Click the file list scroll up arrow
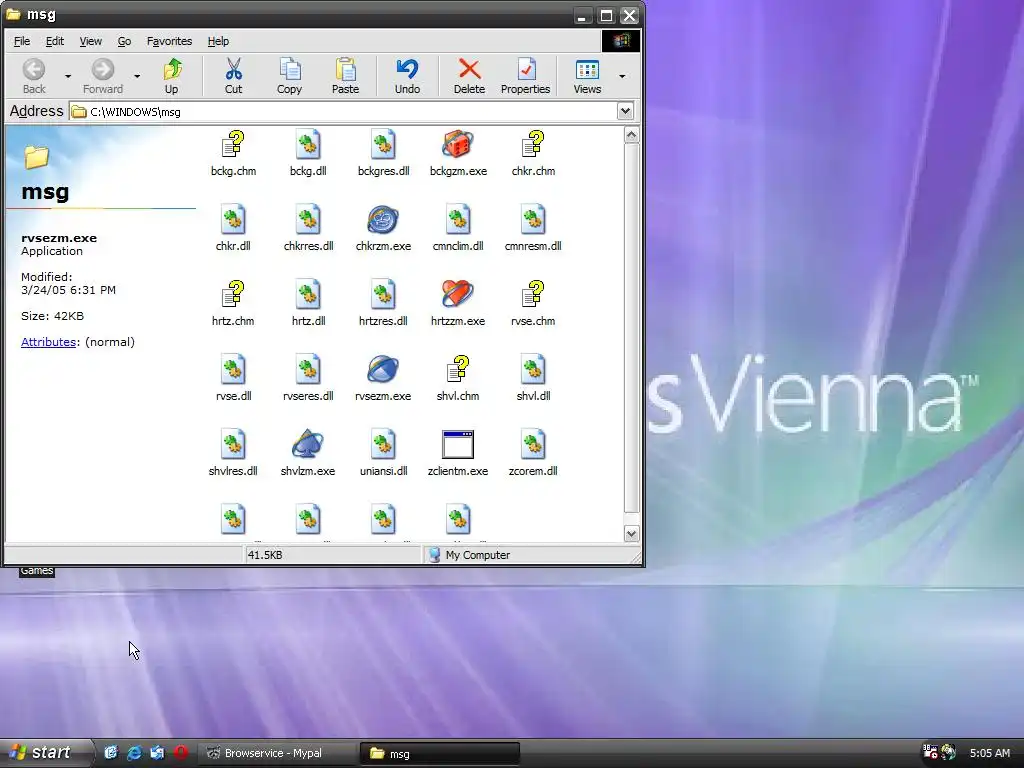The height and width of the screenshot is (768, 1024). (x=631, y=135)
